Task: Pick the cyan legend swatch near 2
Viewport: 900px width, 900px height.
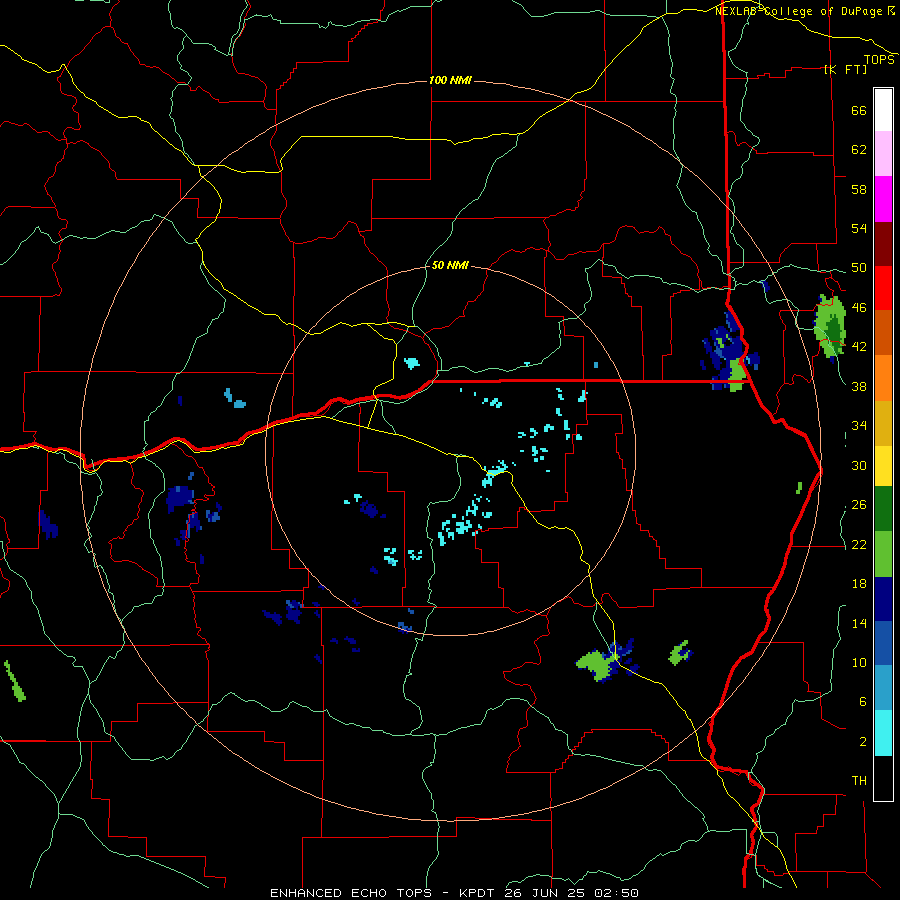Action: tap(883, 733)
